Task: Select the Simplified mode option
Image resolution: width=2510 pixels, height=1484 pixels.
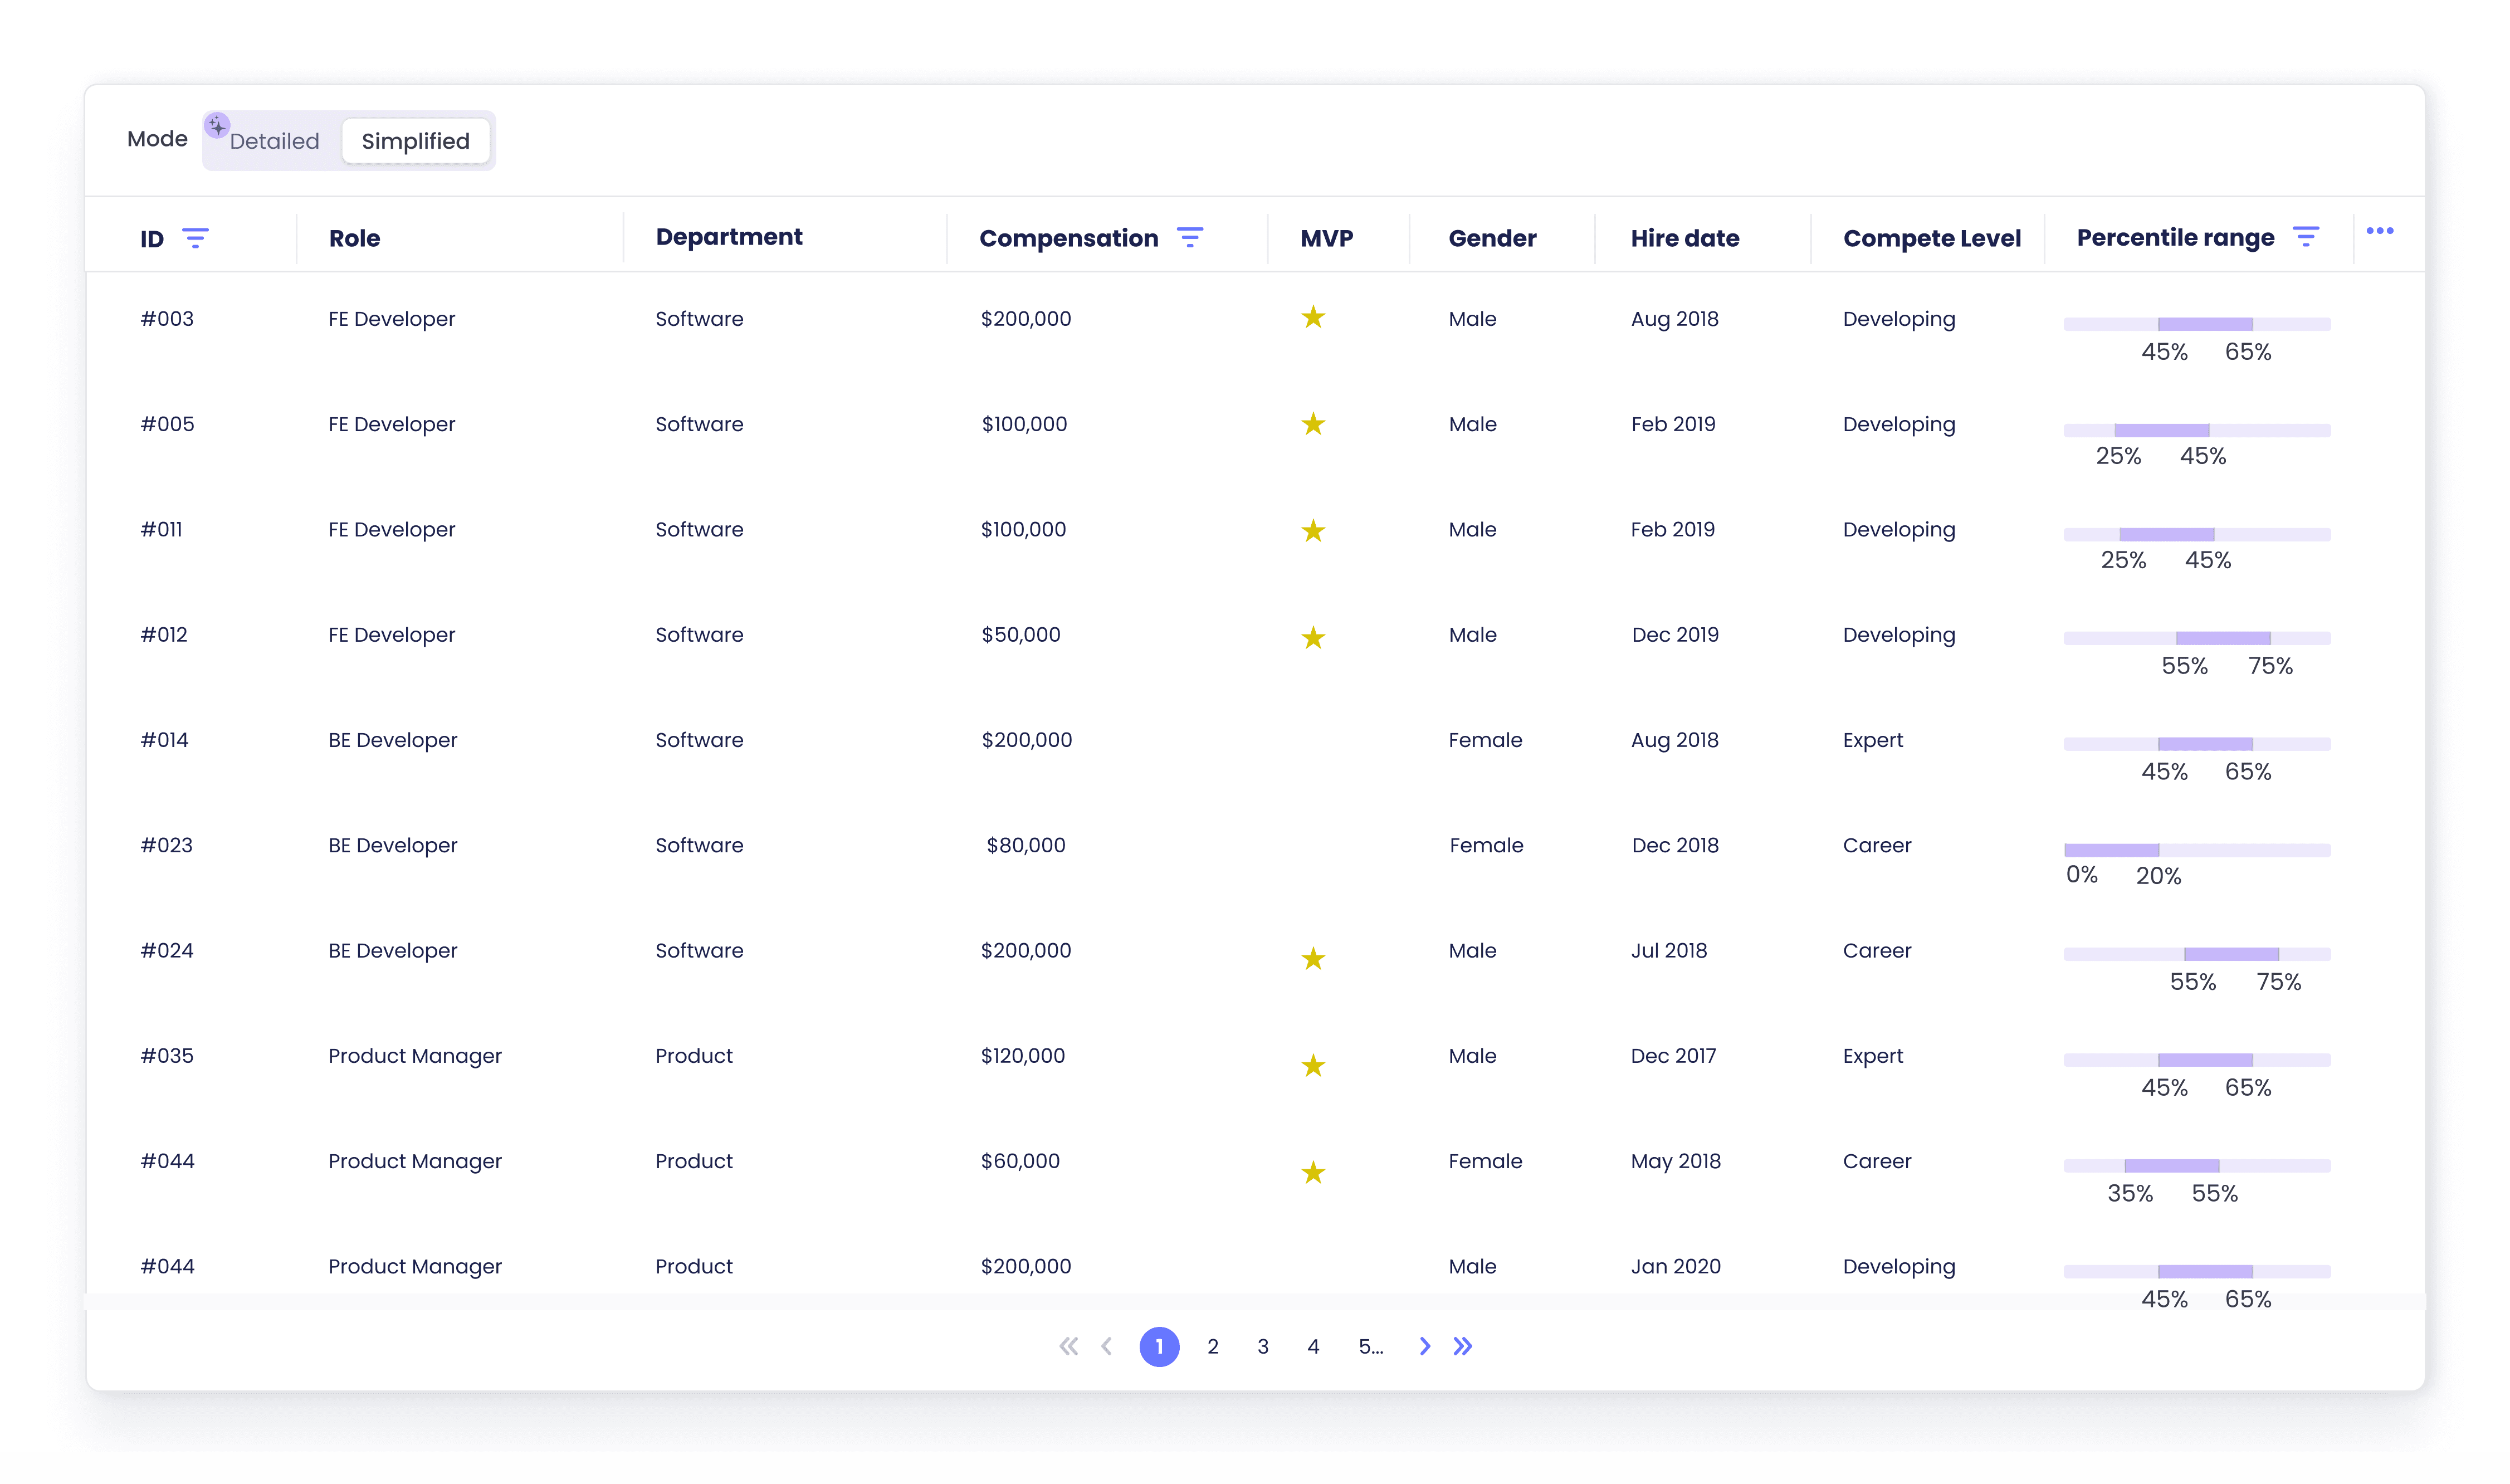Action: coord(416,141)
